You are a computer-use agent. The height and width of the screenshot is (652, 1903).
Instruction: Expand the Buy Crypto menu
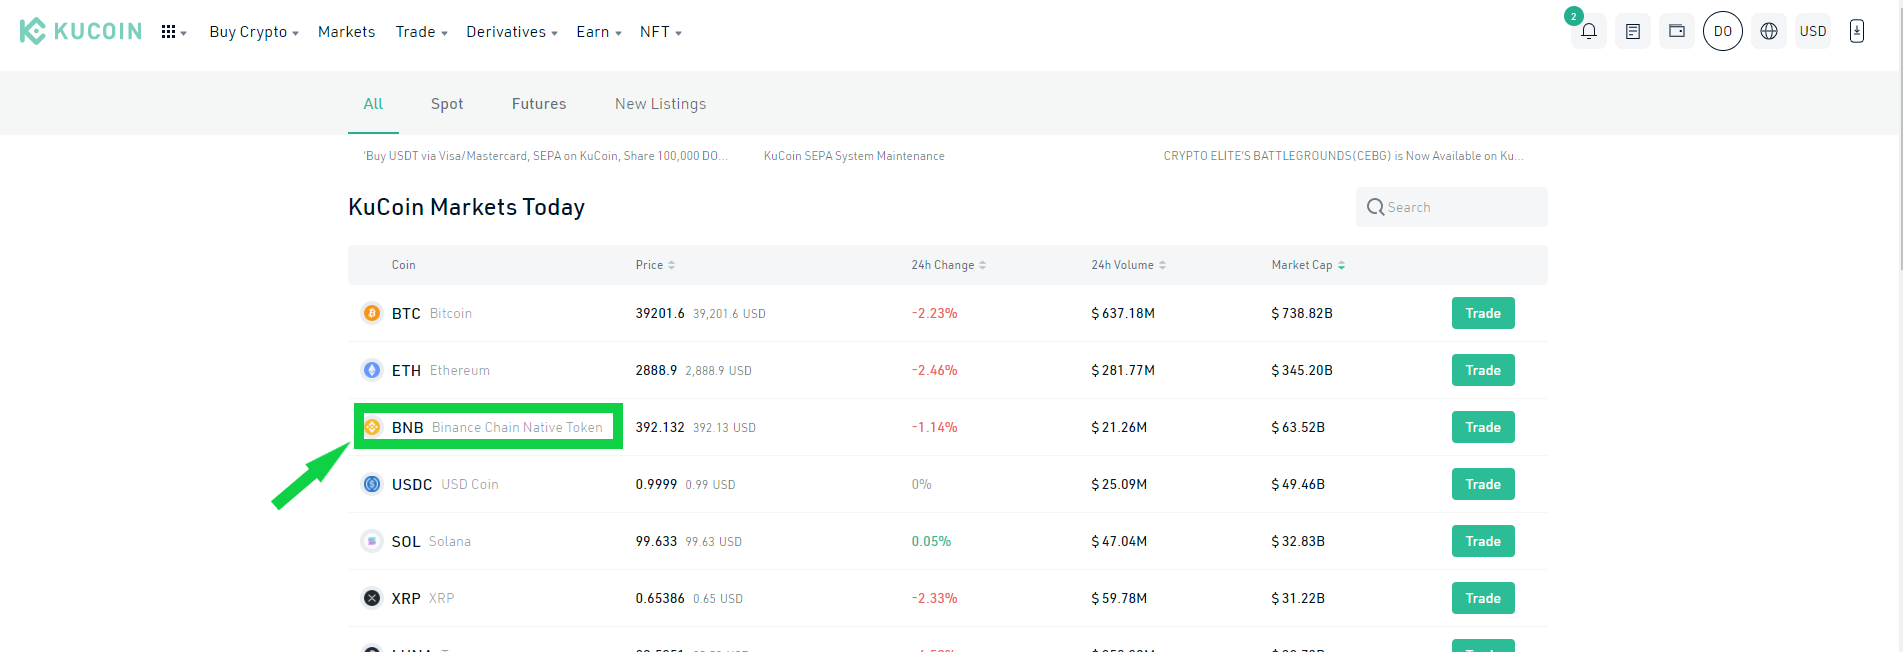[254, 32]
